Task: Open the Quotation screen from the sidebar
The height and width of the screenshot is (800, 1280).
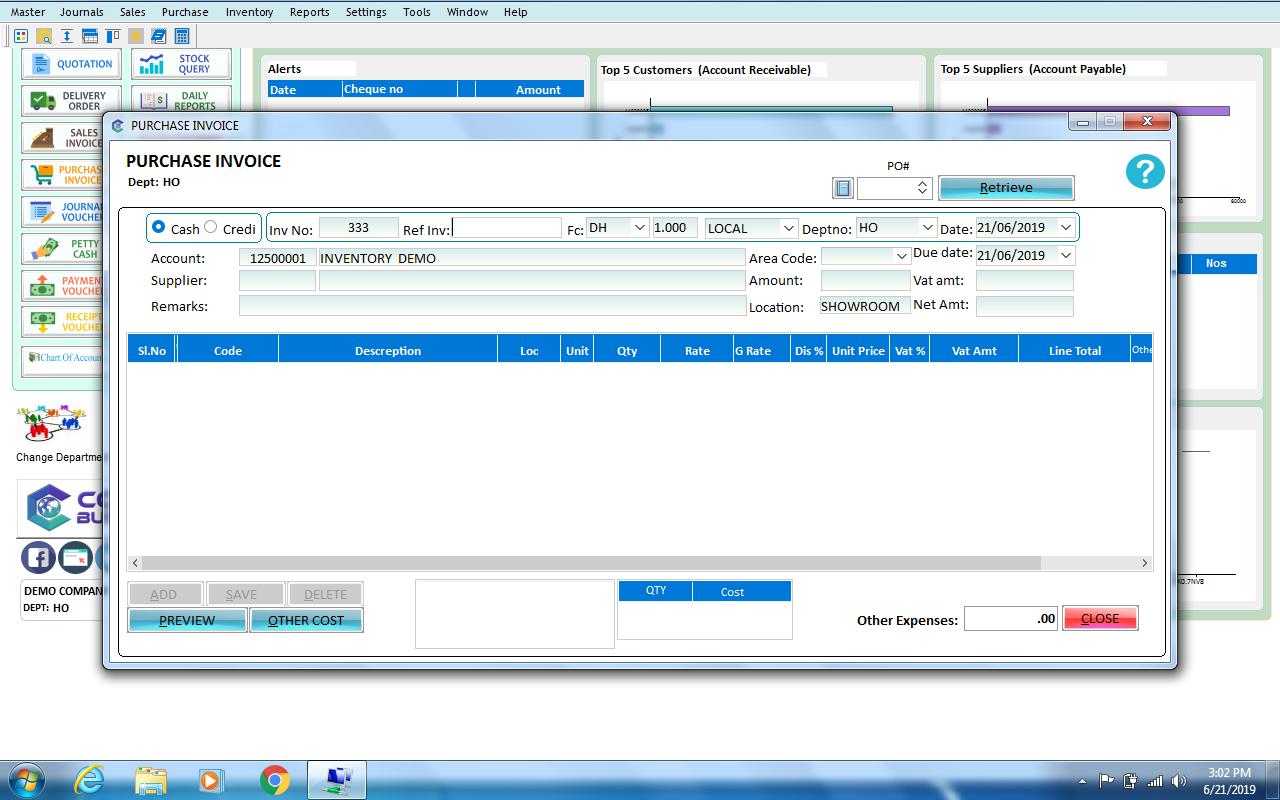Action: tap(70, 63)
